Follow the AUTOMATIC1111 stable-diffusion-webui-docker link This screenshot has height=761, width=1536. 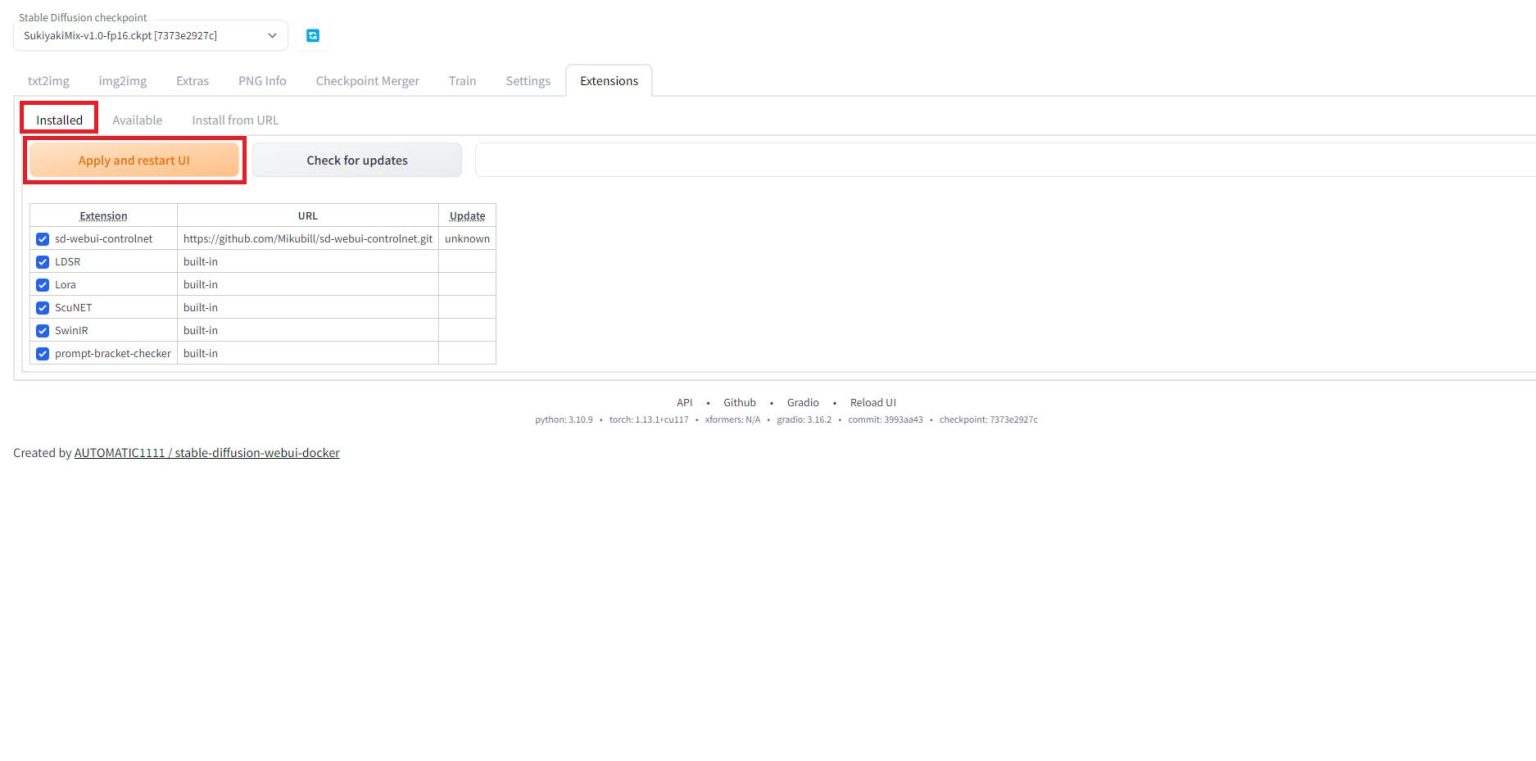pyautogui.click(x=206, y=453)
